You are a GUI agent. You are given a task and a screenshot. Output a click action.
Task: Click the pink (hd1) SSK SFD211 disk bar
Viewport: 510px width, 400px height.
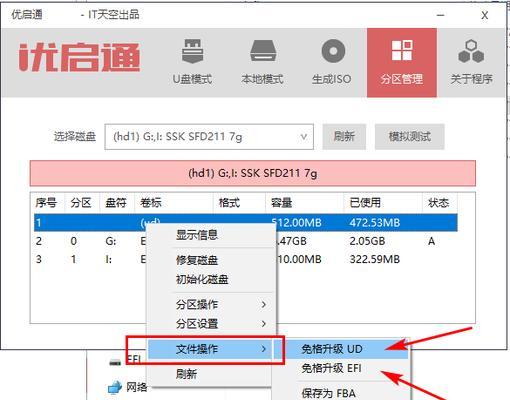click(253, 173)
